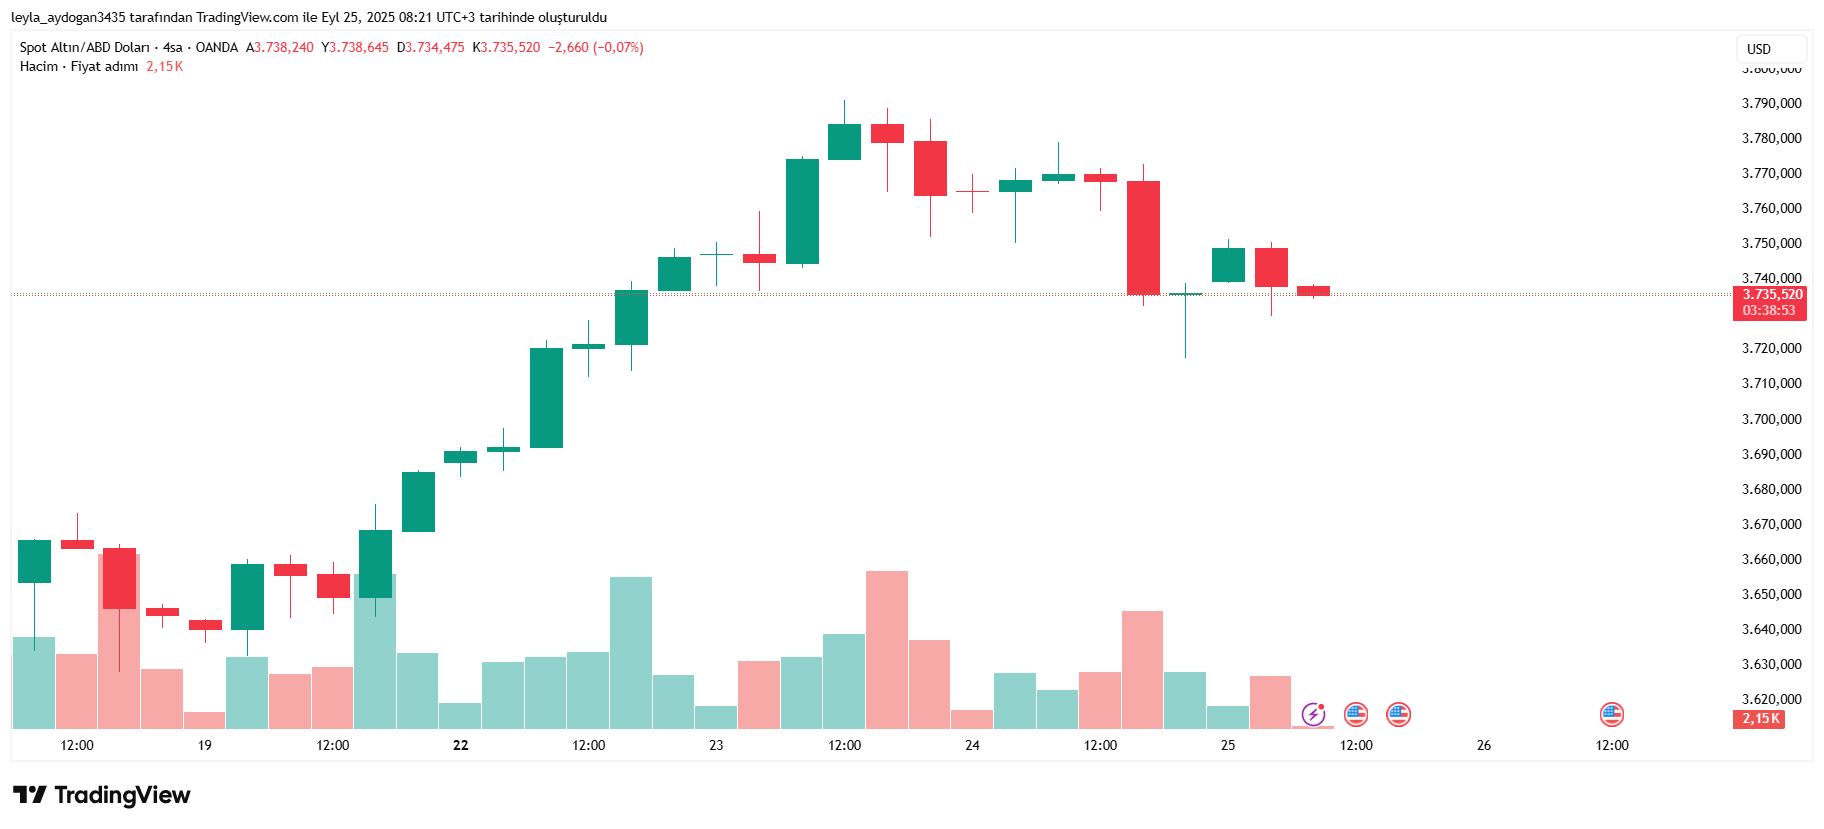Open the USD currency selector

pos(1770,49)
